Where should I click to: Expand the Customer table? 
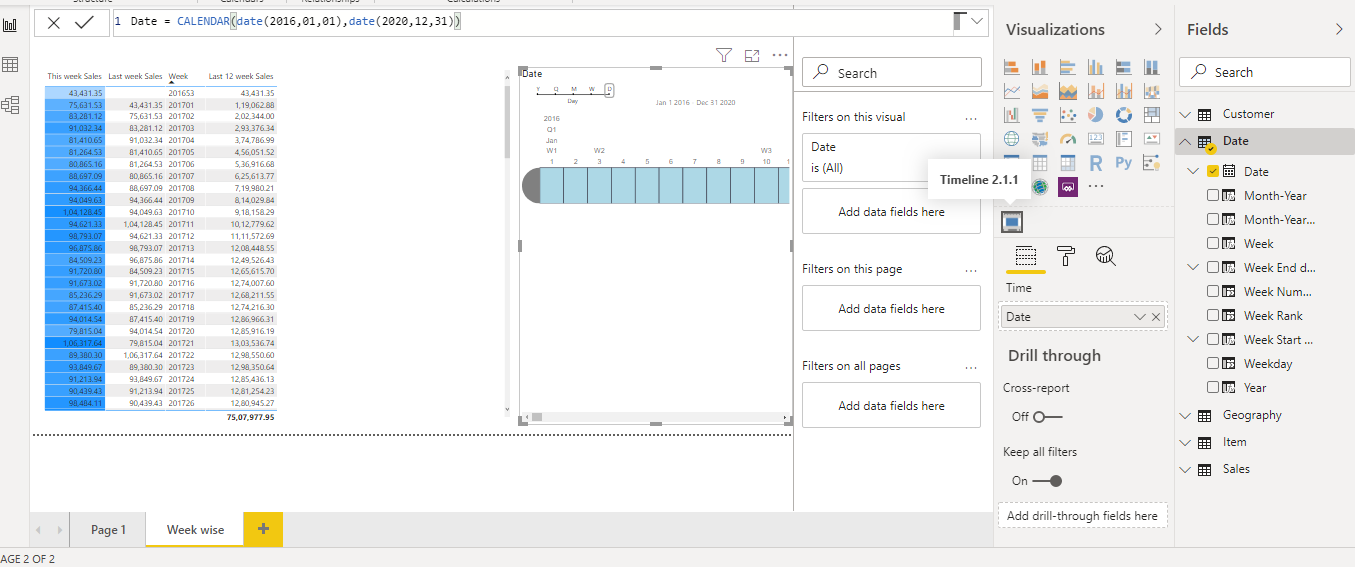click(1186, 114)
